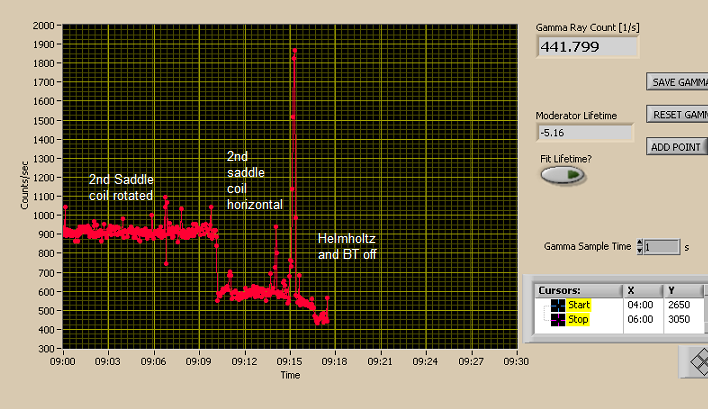The width and height of the screenshot is (708, 409).
Task: Click the Gamma Ray Count value field
Action: coord(587,47)
